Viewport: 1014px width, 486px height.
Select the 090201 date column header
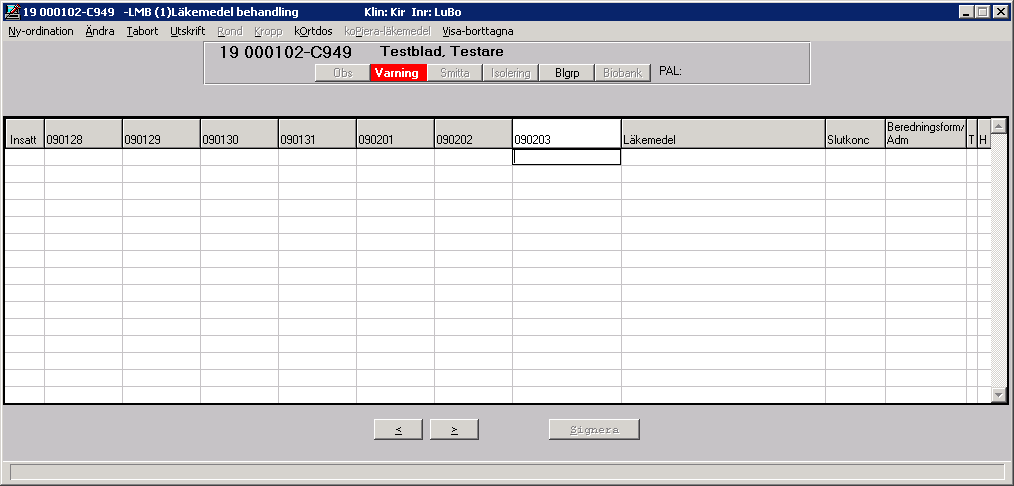tap(395, 134)
